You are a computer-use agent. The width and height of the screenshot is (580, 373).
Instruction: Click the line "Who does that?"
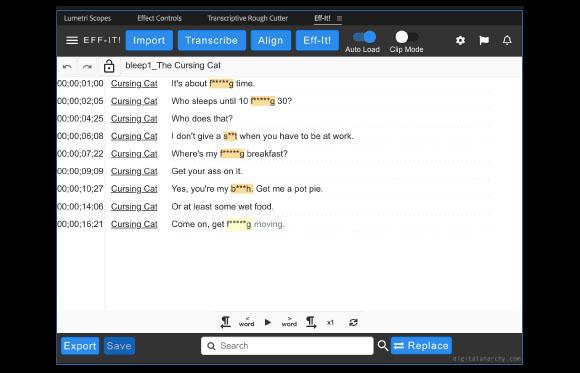click(x=202, y=119)
